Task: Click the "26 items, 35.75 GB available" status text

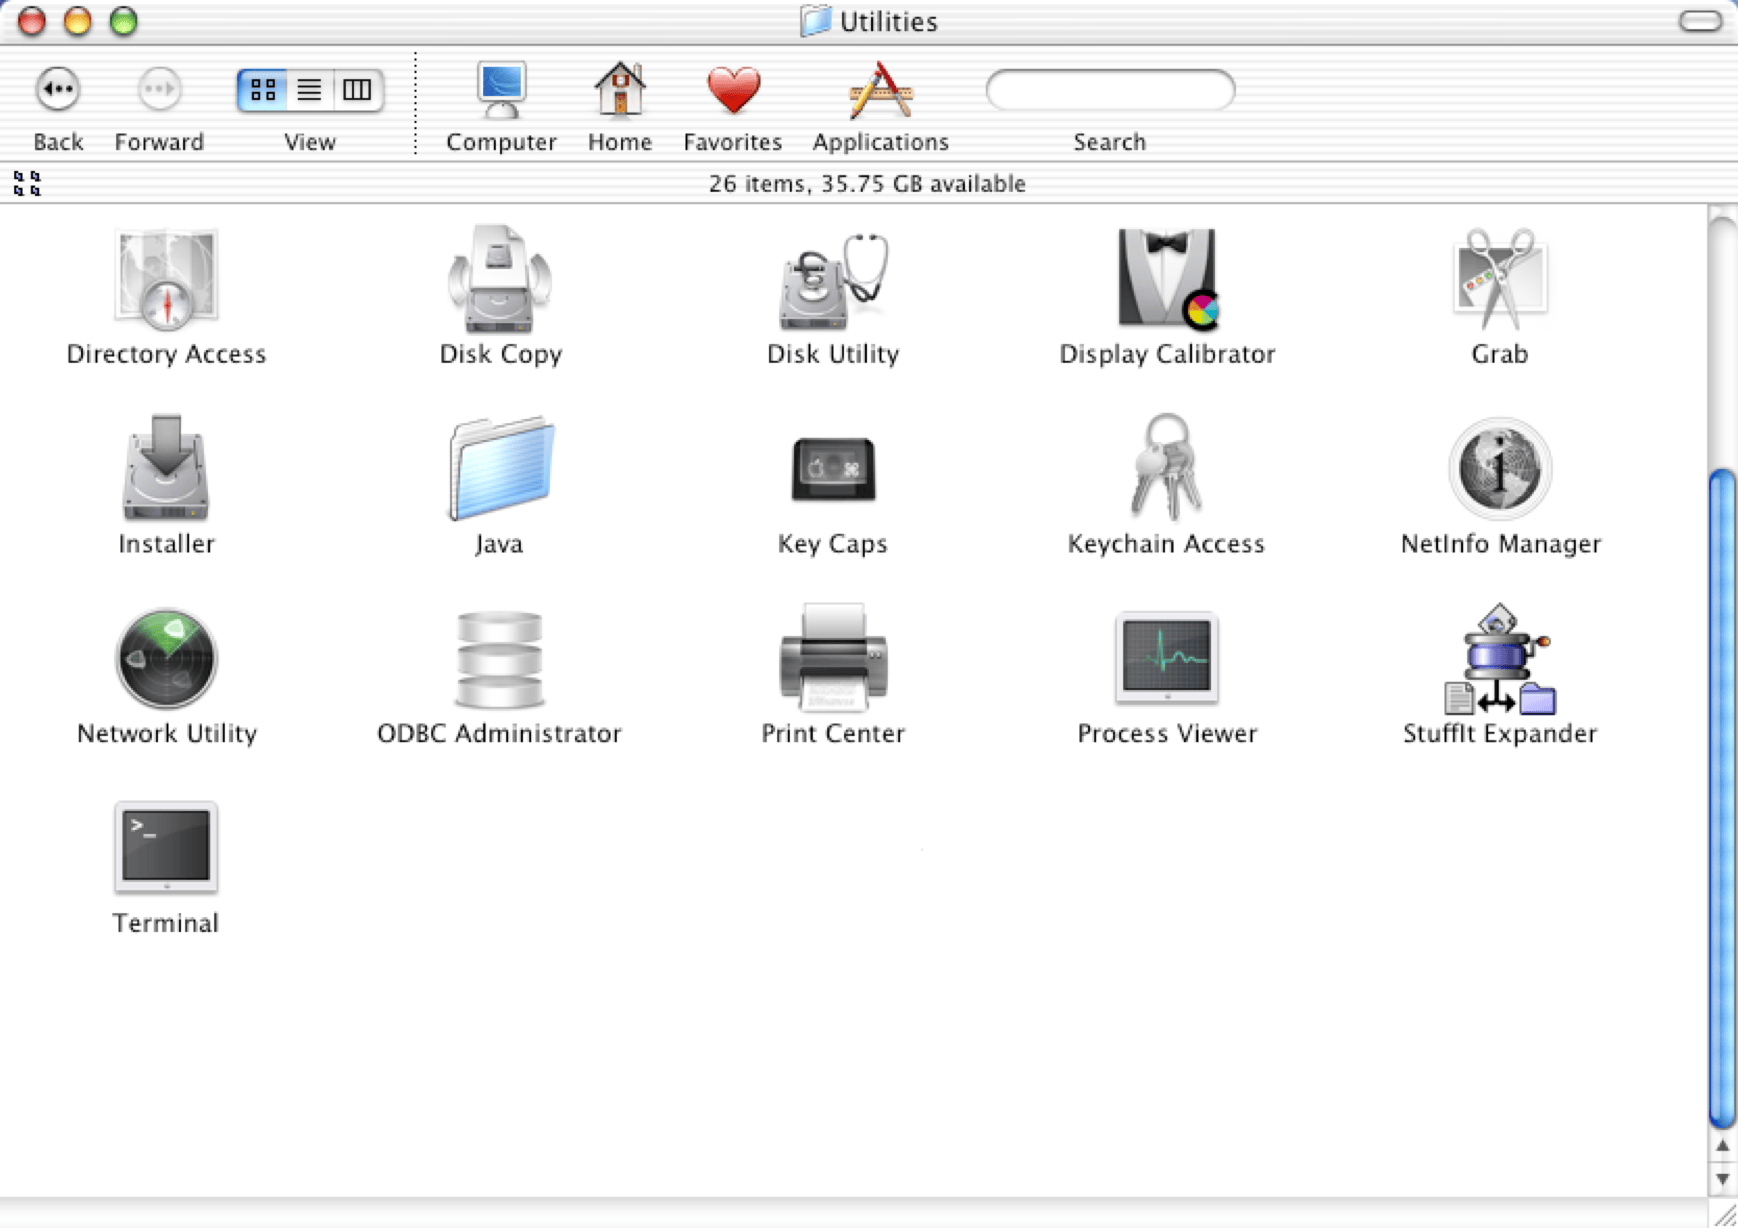Action: [x=867, y=184]
